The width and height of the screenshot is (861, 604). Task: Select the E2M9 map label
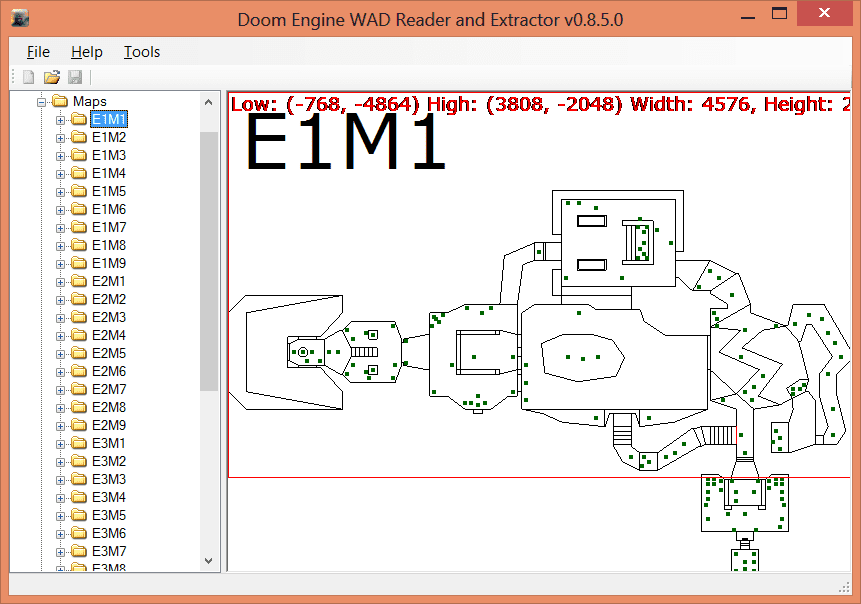pos(109,425)
